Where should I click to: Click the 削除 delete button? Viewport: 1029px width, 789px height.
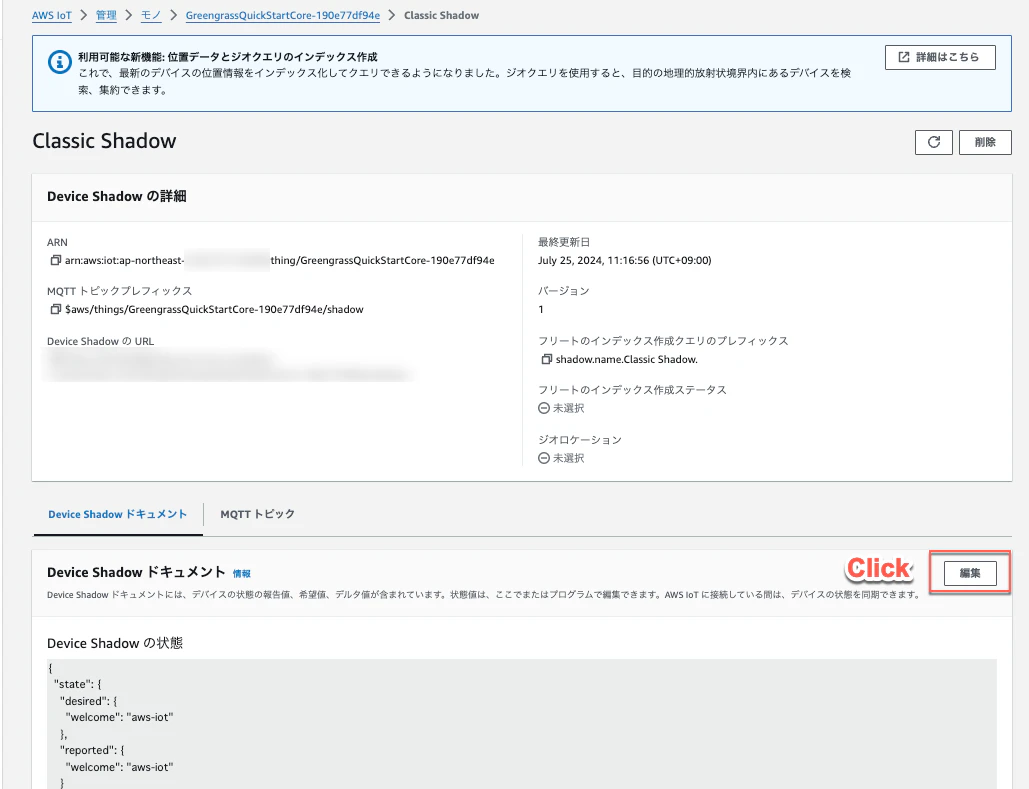(985, 142)
